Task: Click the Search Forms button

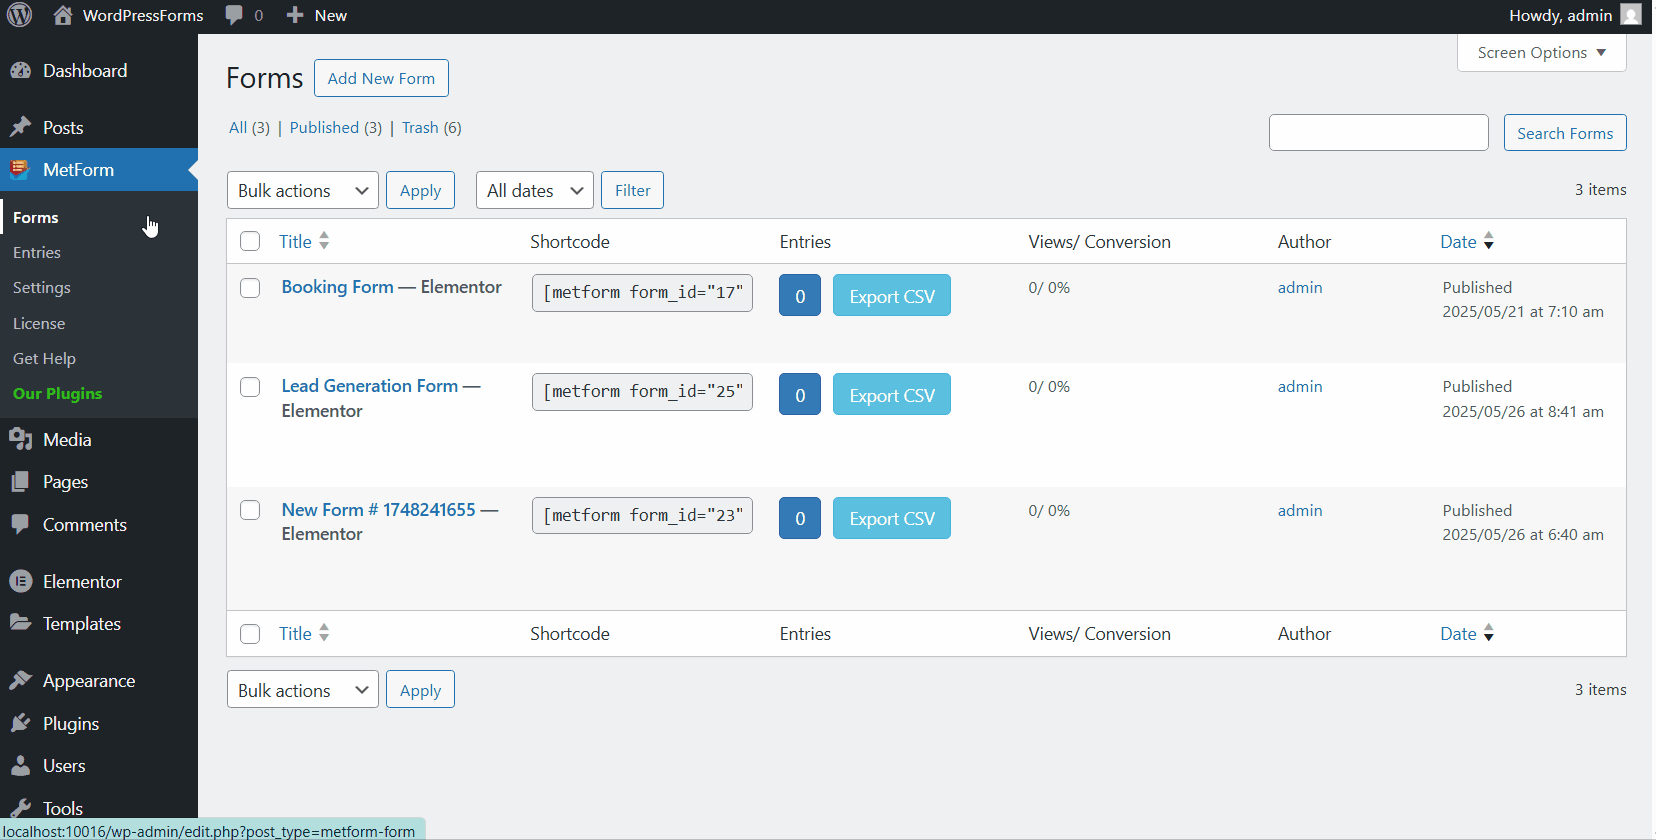Action: click(1565, 133)
